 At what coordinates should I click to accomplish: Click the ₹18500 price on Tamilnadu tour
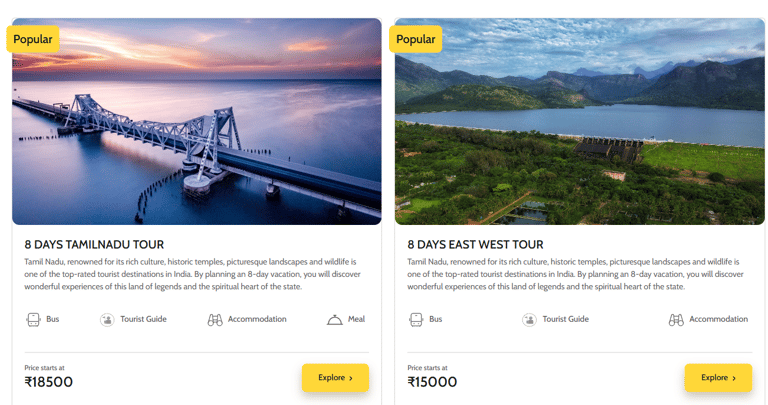coord(49,382)
